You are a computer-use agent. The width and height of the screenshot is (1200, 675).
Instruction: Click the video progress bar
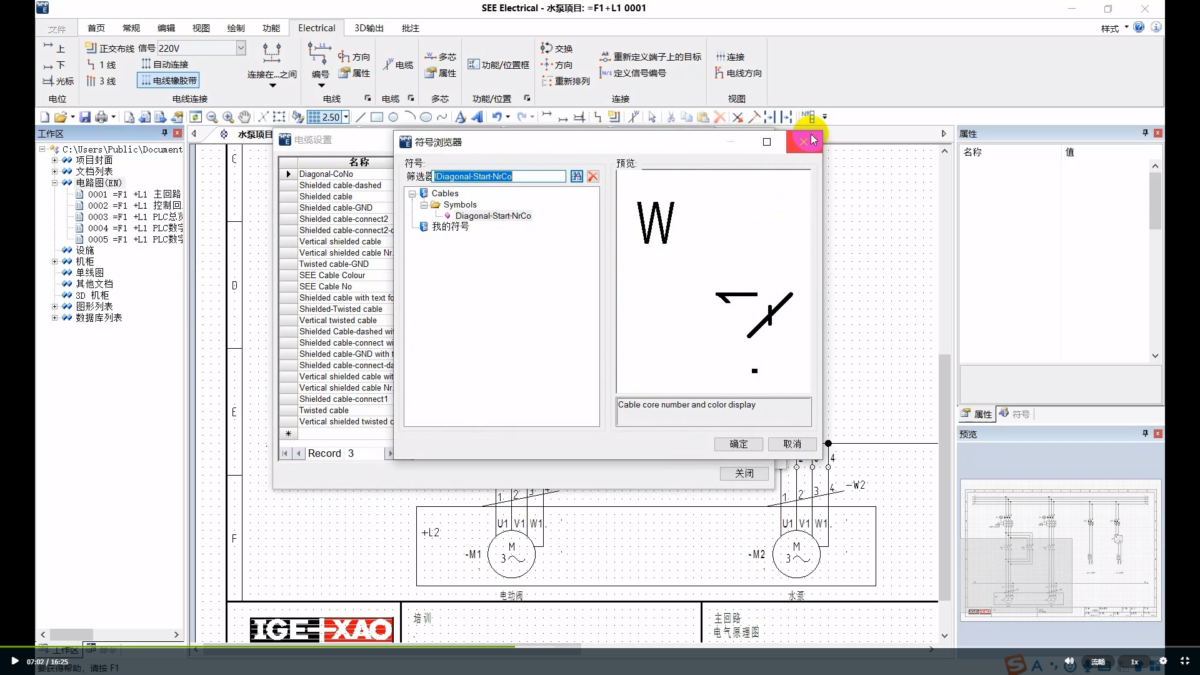click(x=600, y=647)
